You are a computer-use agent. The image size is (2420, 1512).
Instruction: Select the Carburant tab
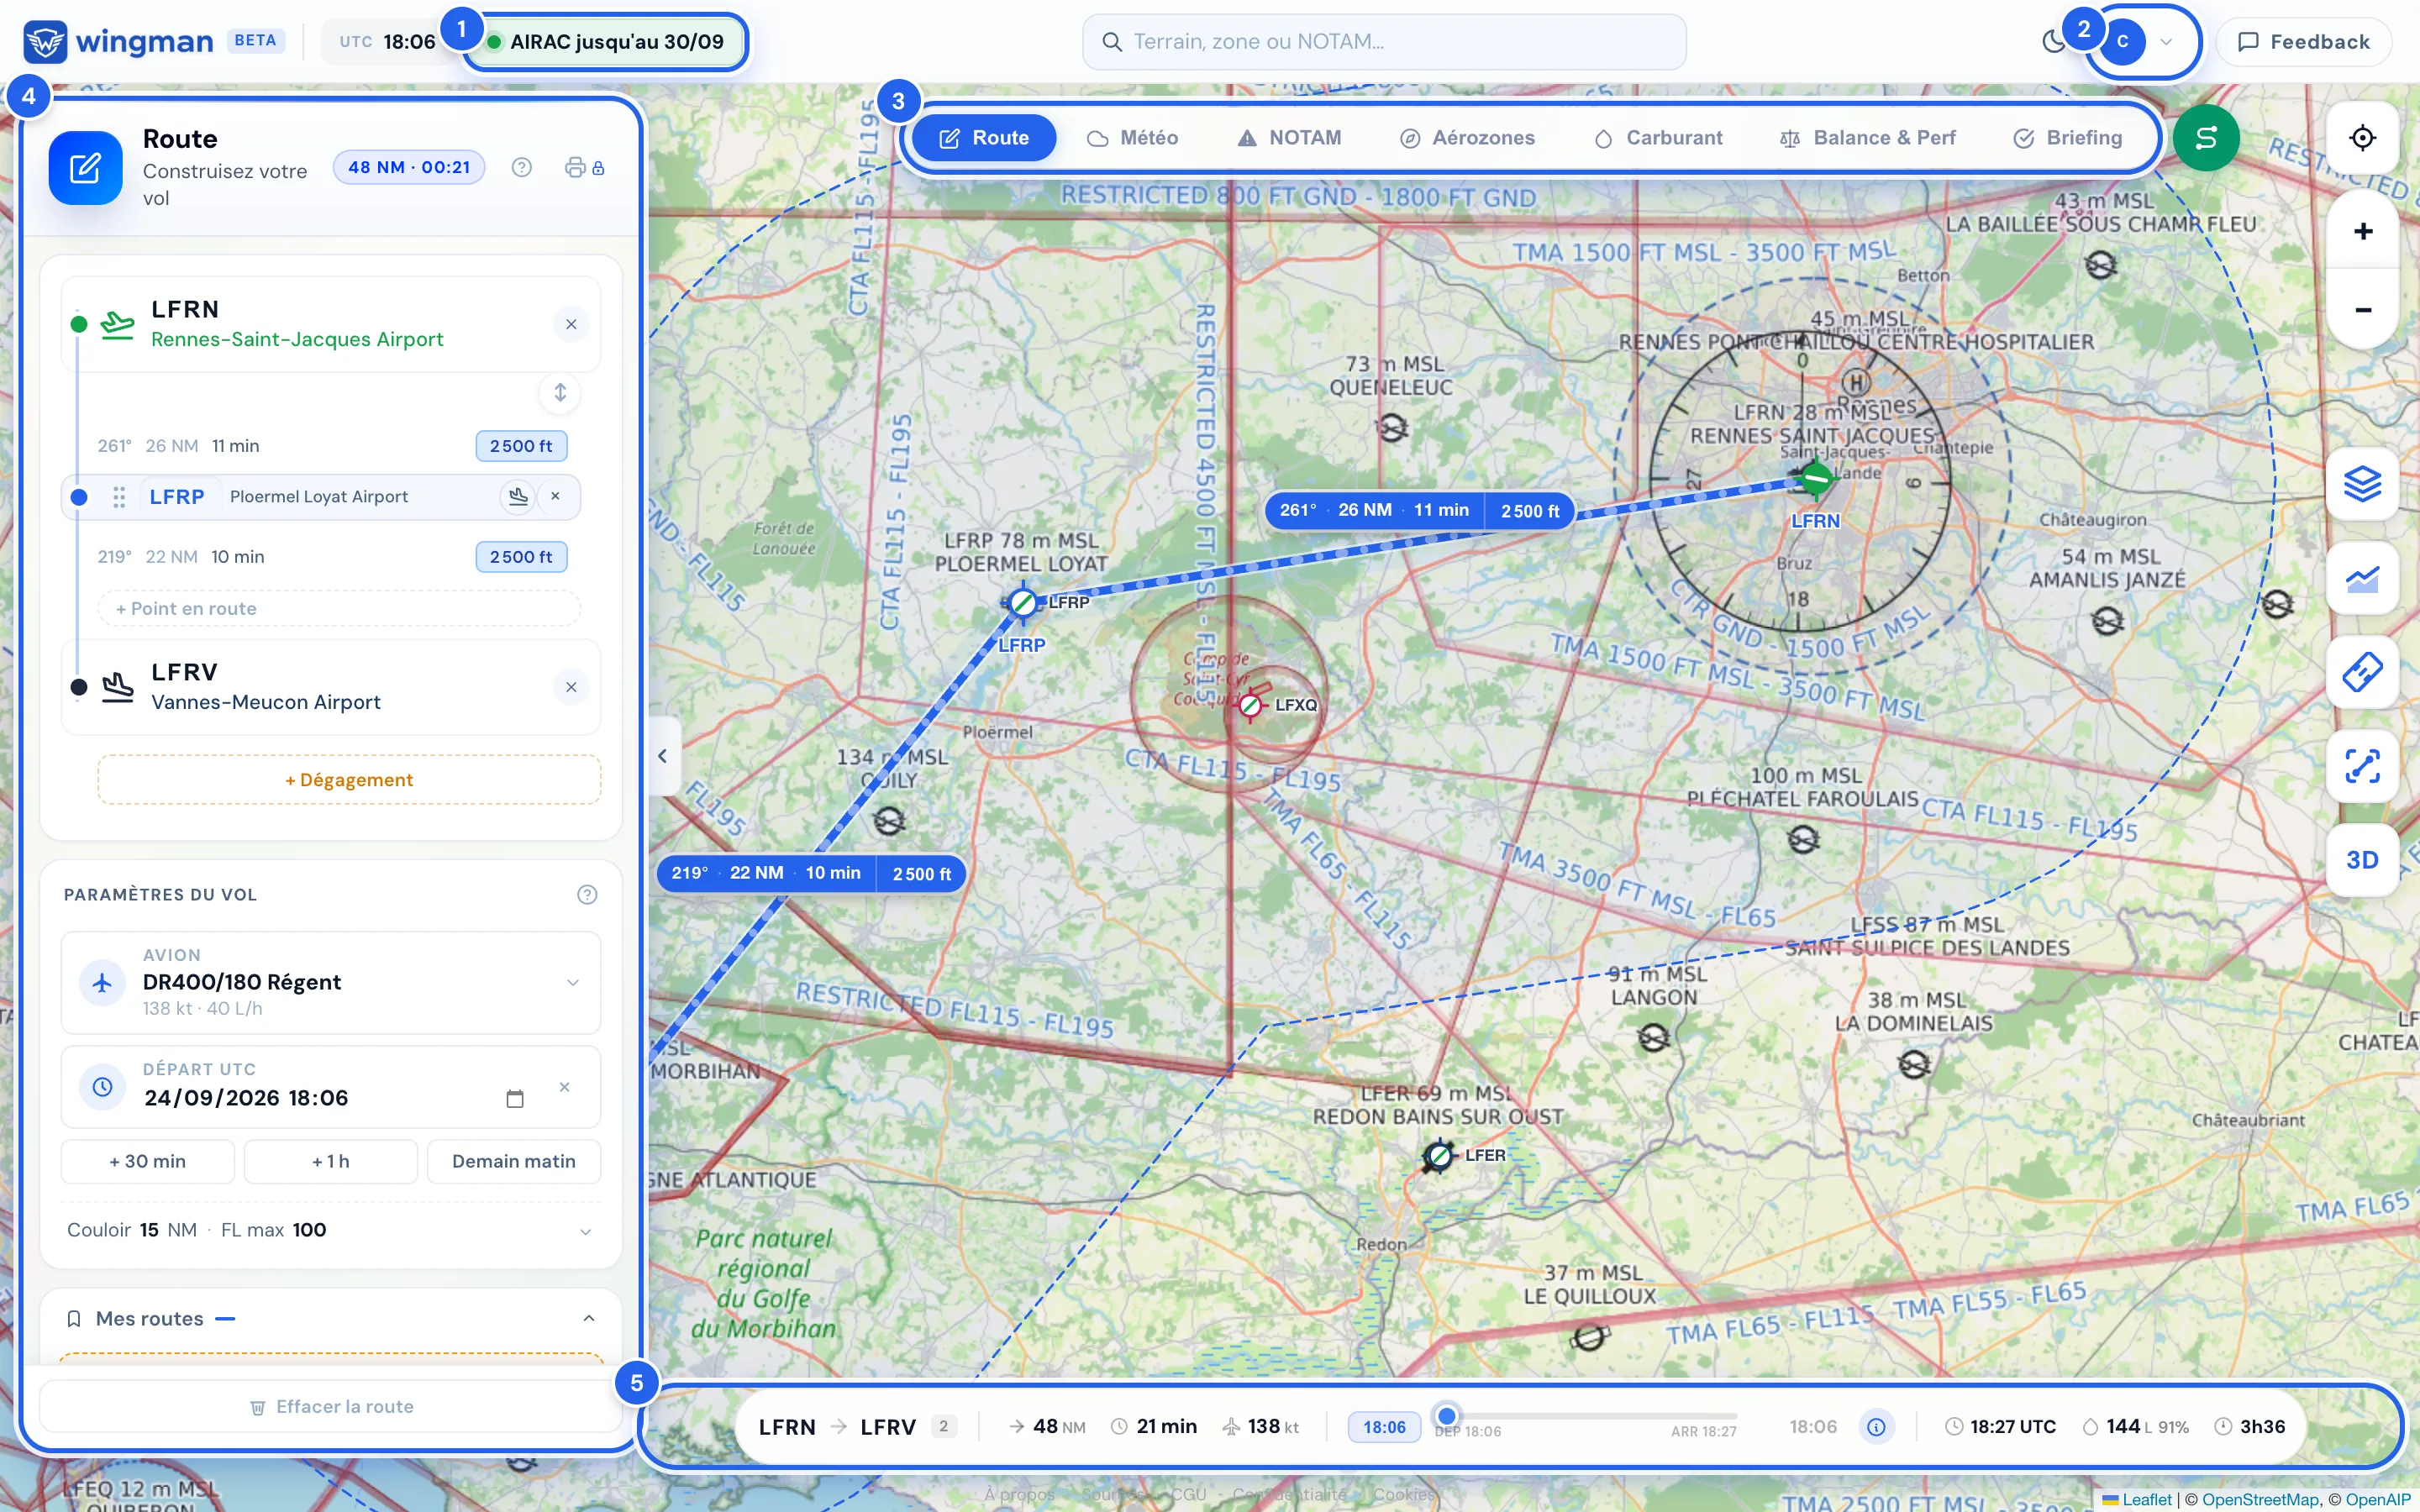[1658, 138]
